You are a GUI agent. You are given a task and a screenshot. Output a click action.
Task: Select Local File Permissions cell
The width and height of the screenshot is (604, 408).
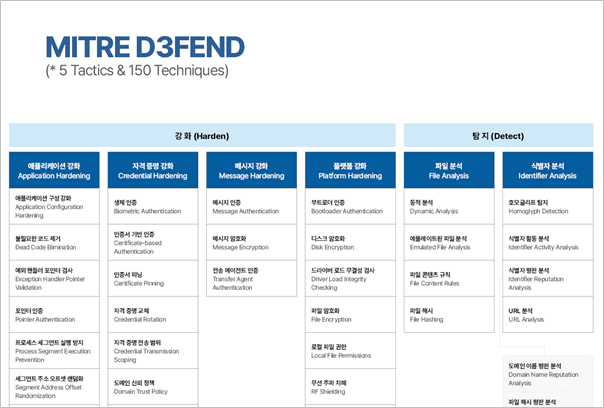[350, 351]
